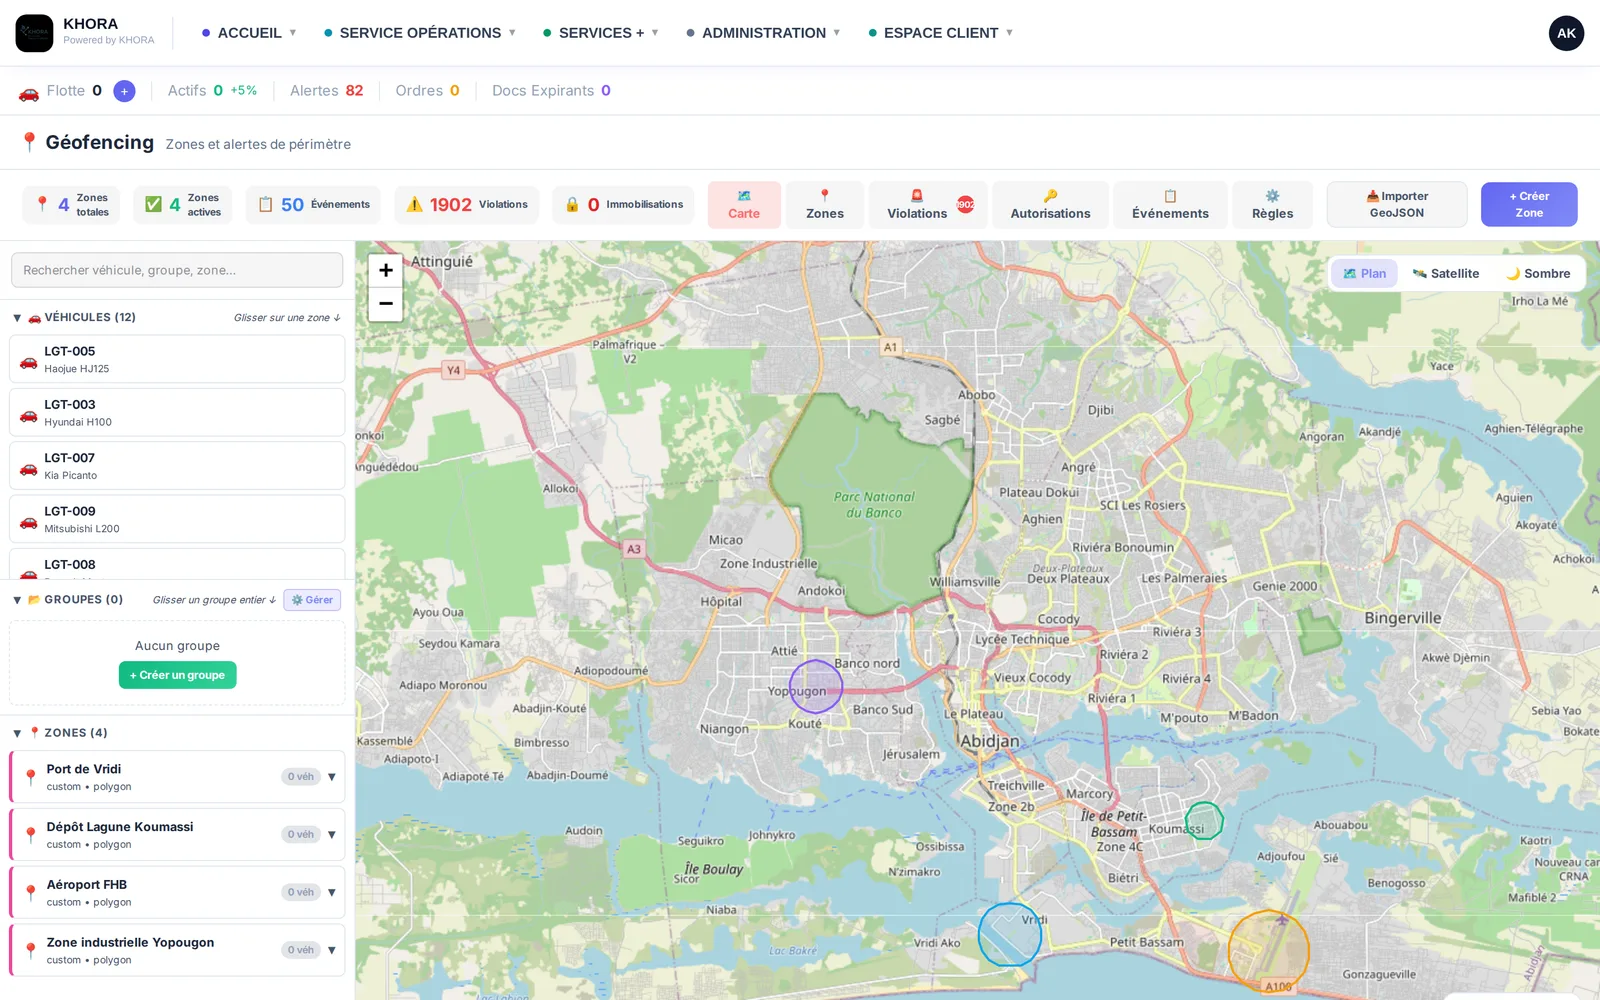This screenshot has width=1600, height=1000.
Task: Open the SERVICE OPÉRATIONS menu
Action: coord(420,33)
